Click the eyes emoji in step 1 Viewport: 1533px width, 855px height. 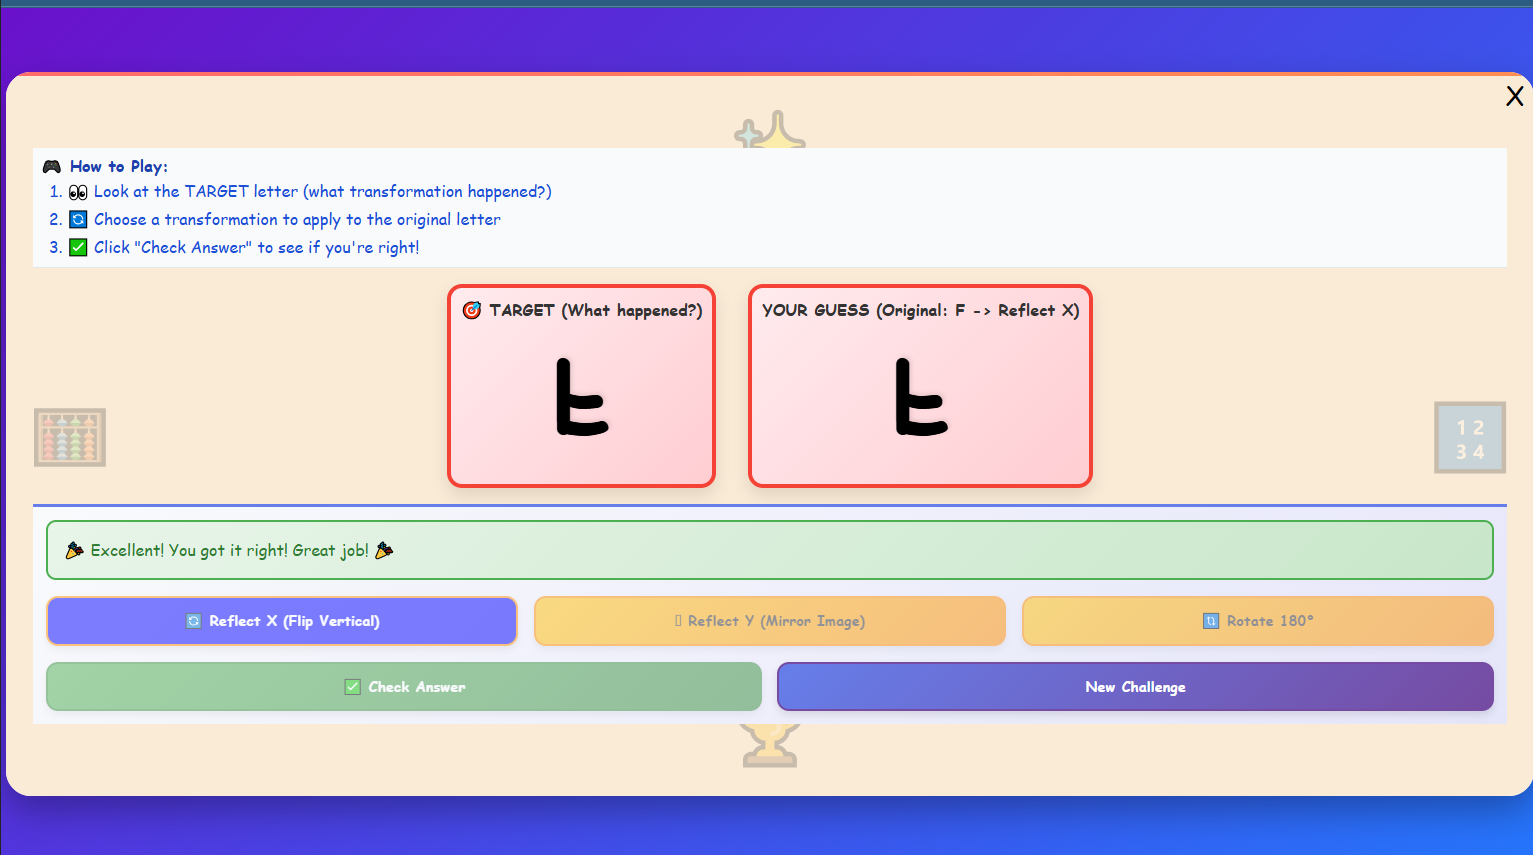click(x=78, y=192)
